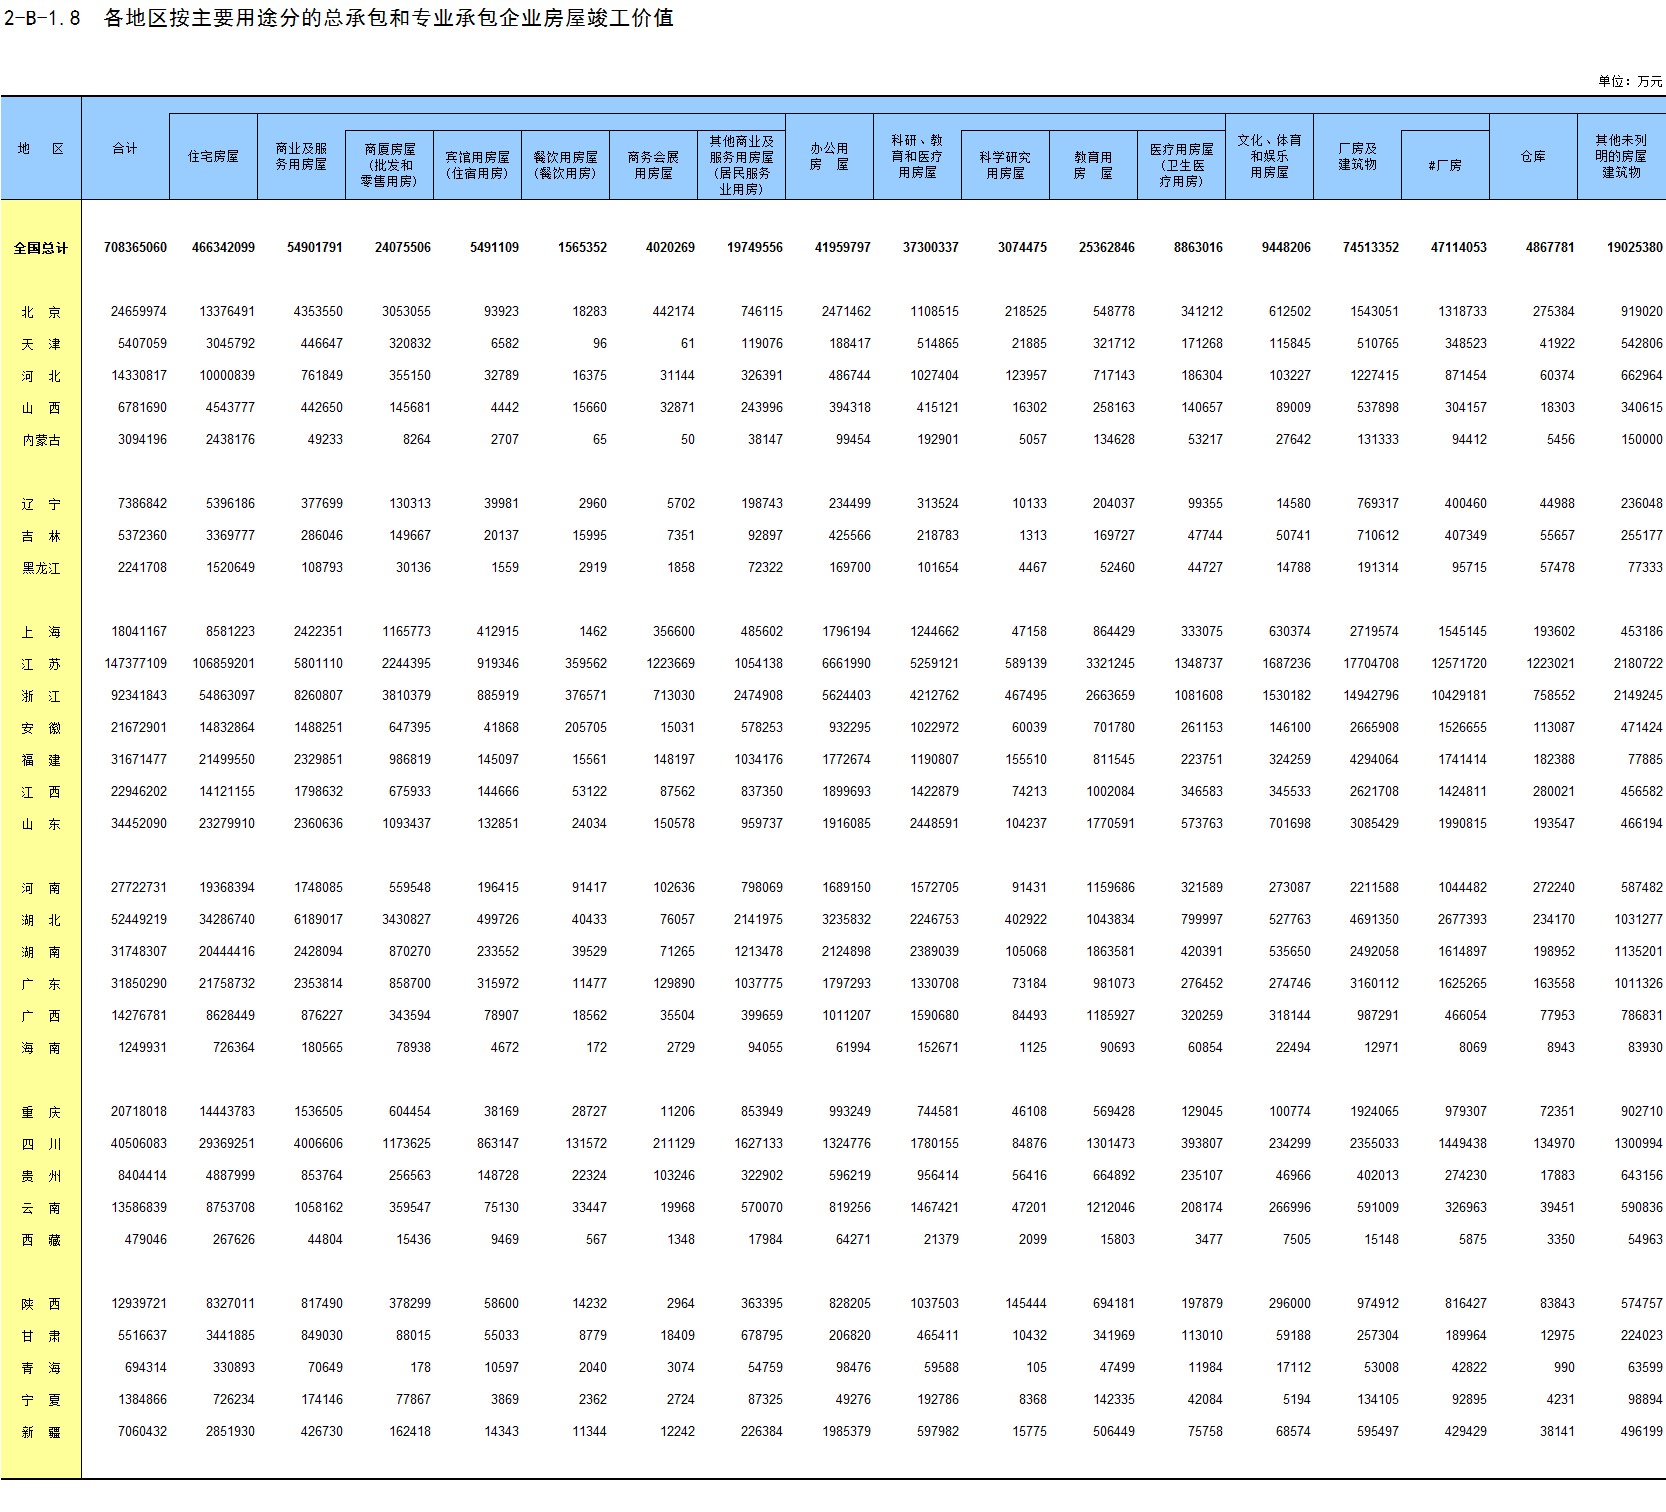Select the 全国总计 row label
Viewport: 1666px width, 1512px height.
[41, 248]
